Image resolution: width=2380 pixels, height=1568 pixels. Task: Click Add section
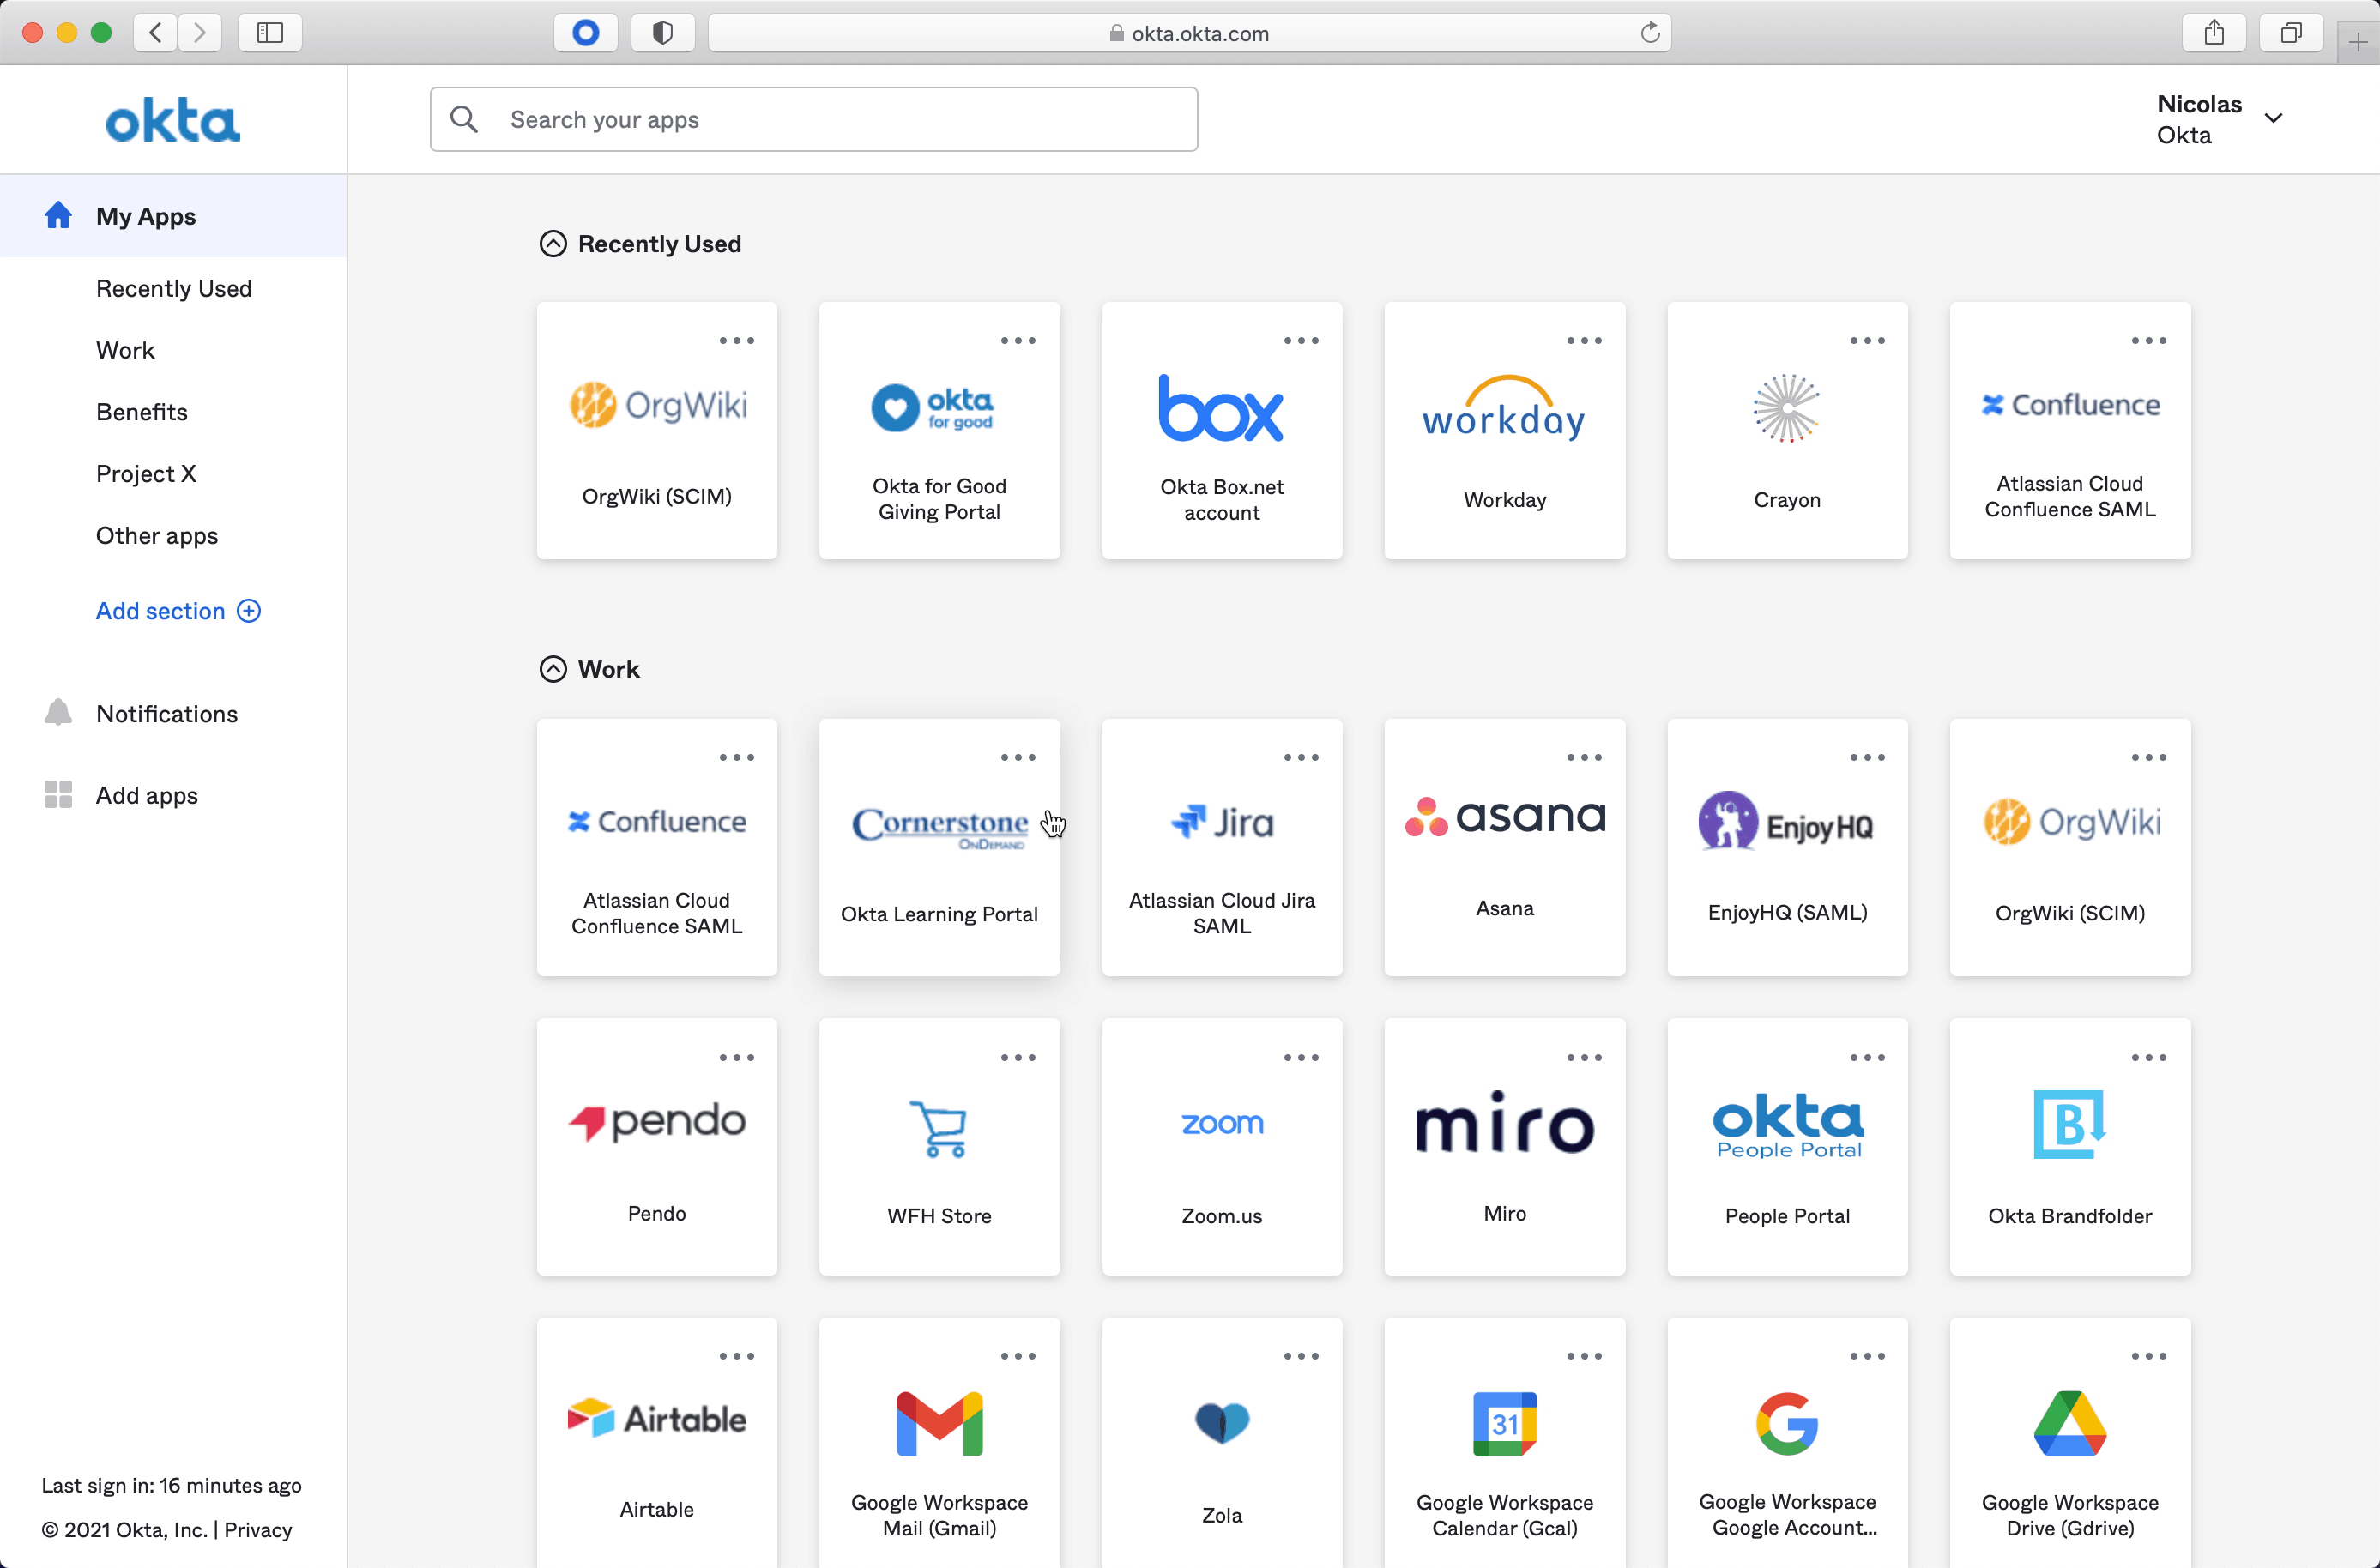pyautogui.click(x=161, y=610)
